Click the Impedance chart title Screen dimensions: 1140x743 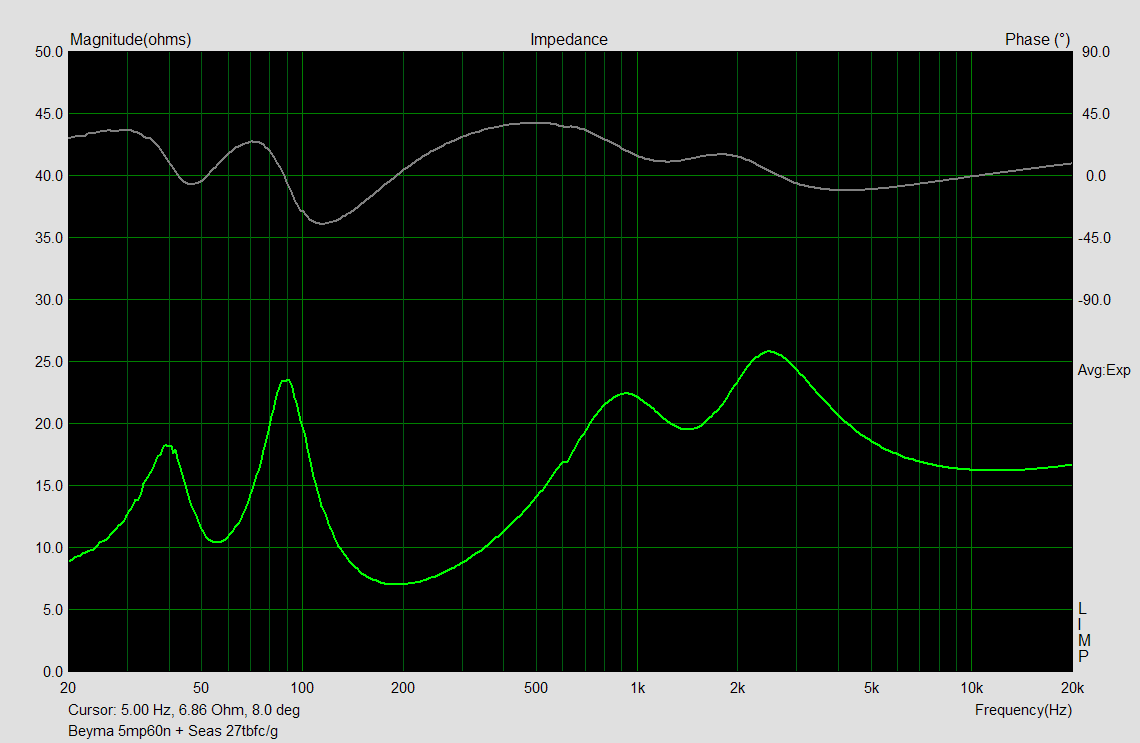[x=569, y=40]
